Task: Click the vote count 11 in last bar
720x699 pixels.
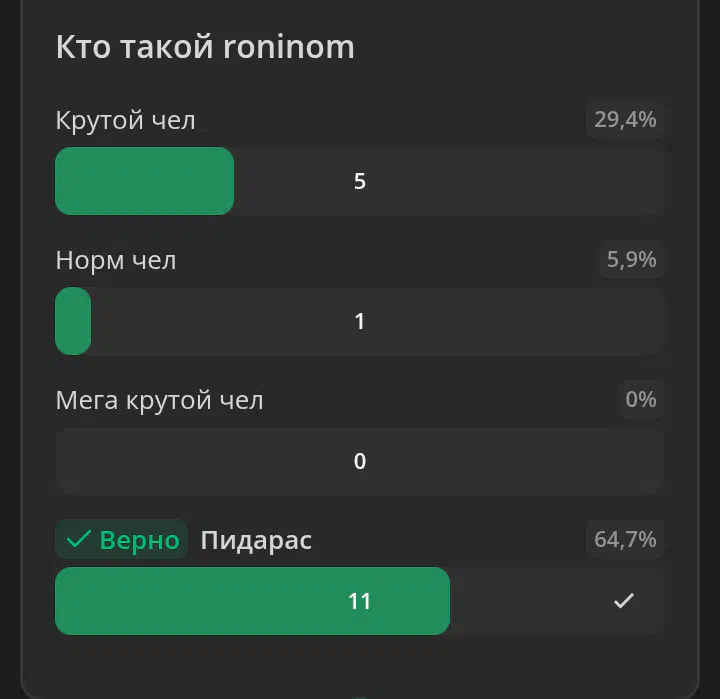Action: pyautogui.click(x=360, y=601)
